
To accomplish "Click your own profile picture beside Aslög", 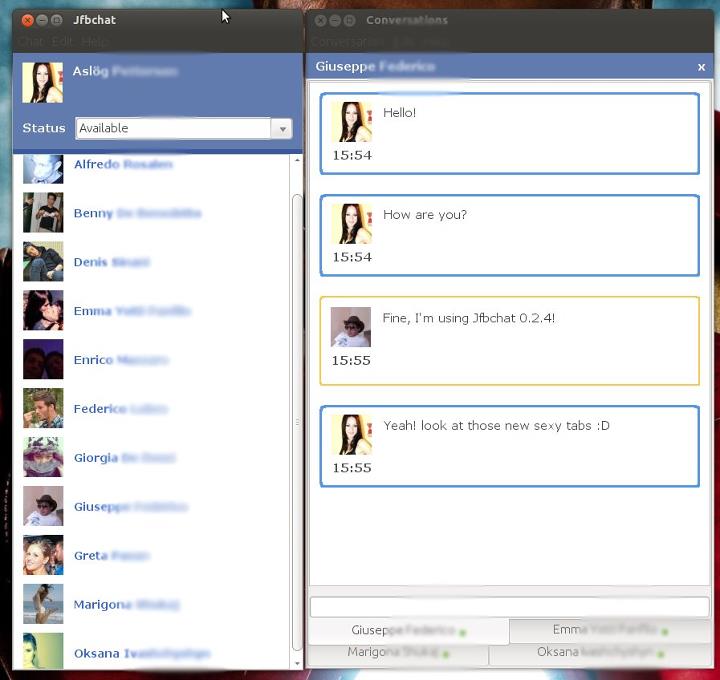I will [x=43, y=83].
